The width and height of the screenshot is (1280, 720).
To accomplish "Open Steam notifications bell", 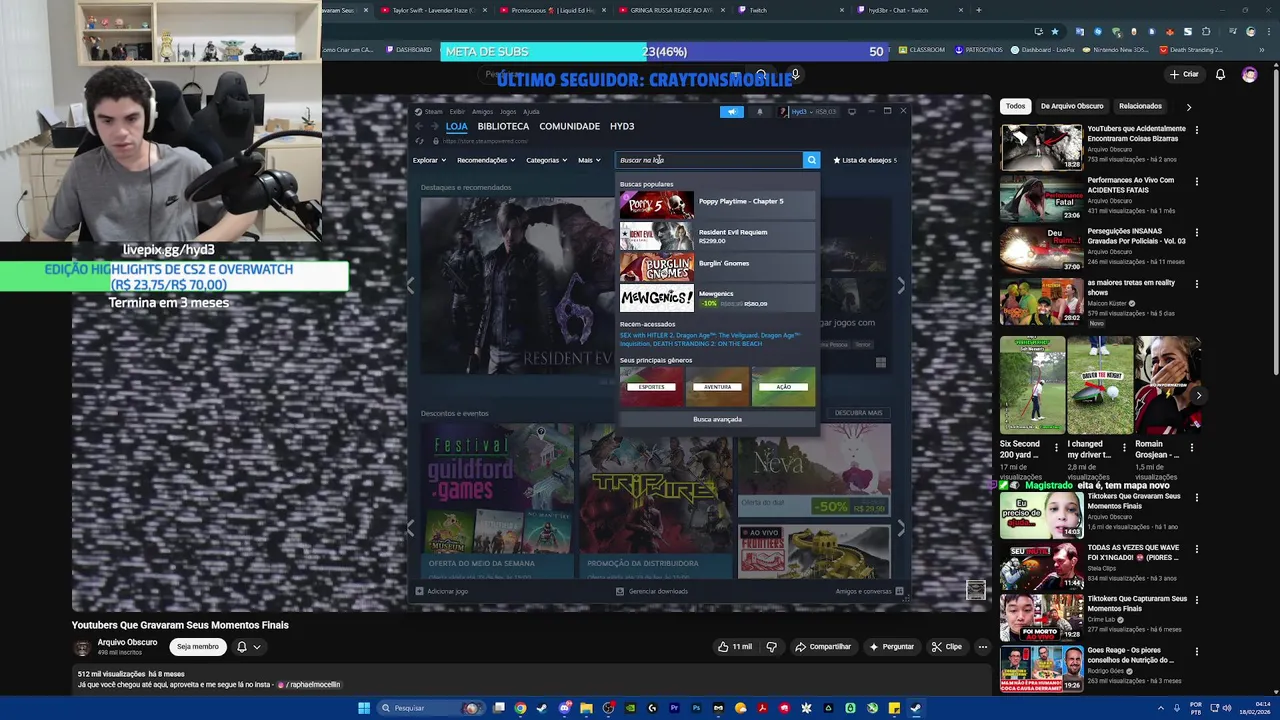I will [x=759, y=111].
